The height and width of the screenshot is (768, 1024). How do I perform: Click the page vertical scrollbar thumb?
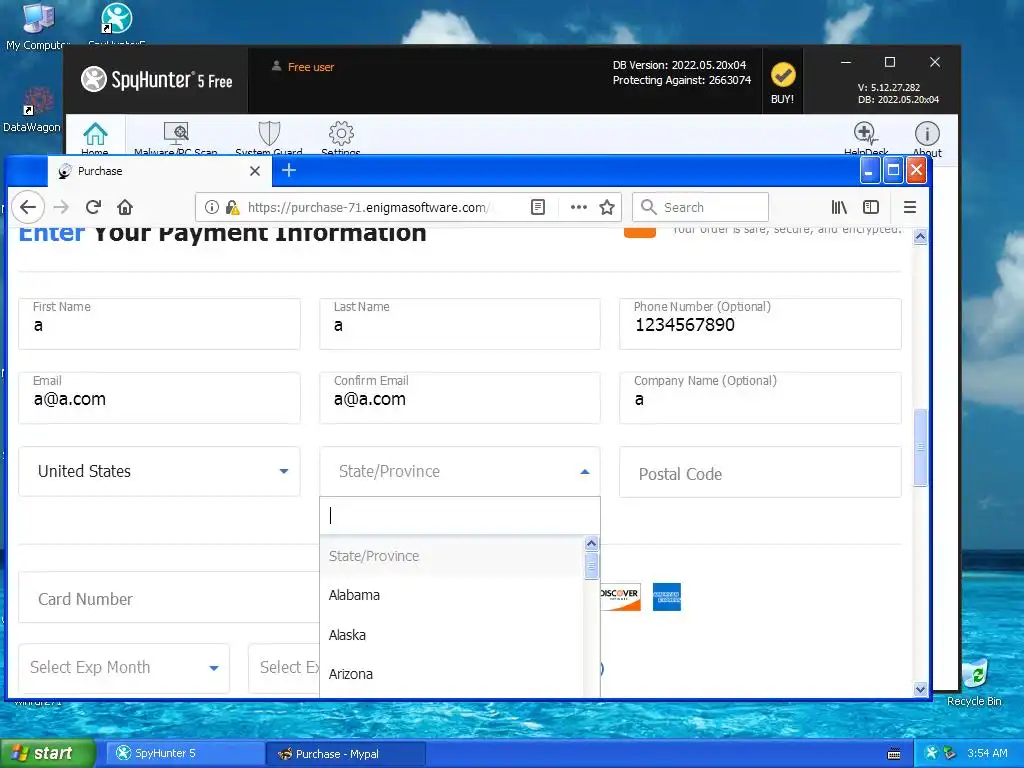920,447
